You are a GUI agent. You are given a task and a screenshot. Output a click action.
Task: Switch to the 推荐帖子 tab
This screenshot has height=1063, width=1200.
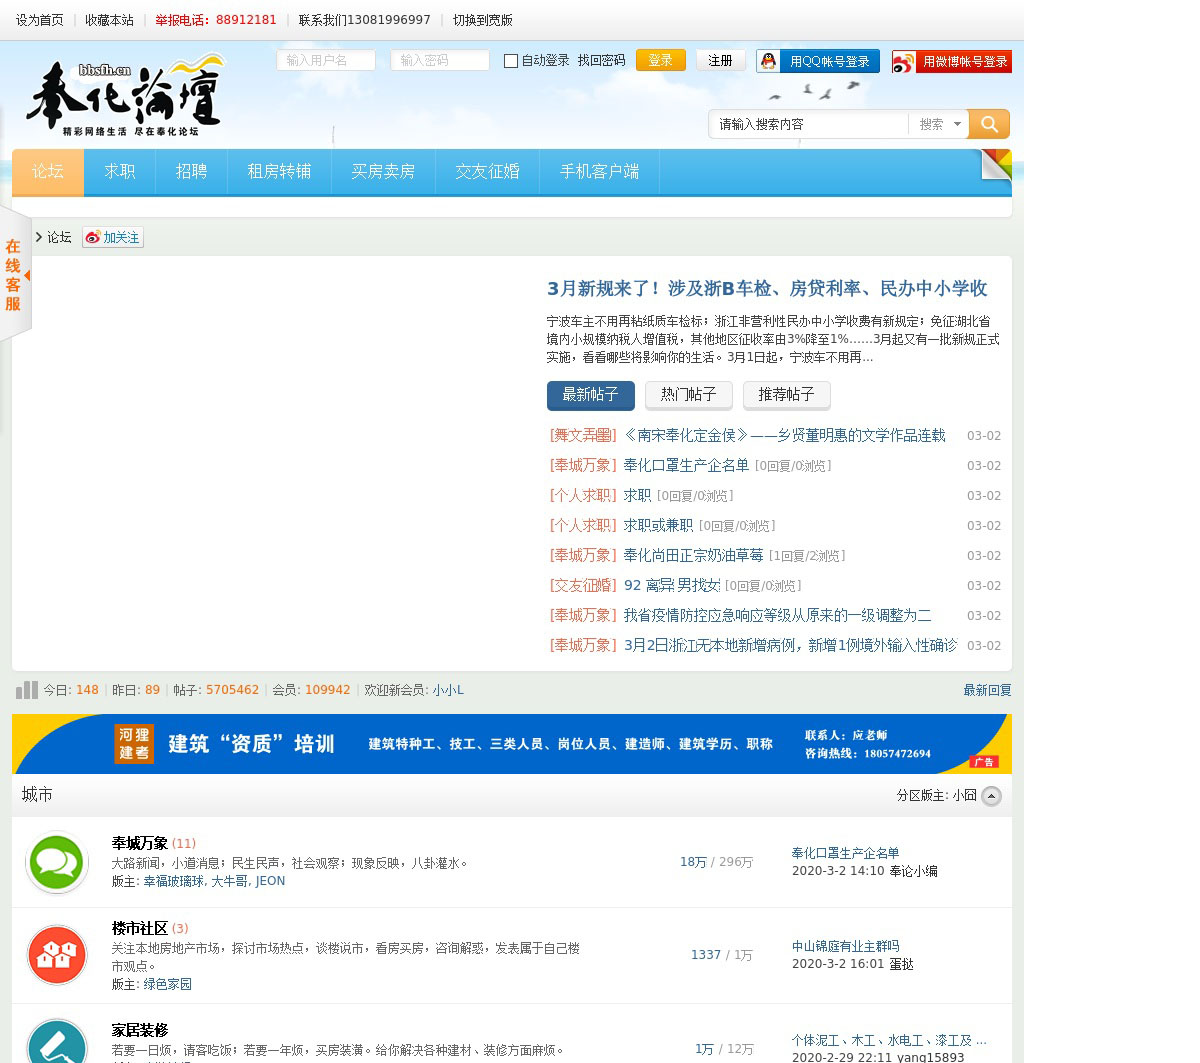pos(787,395)
